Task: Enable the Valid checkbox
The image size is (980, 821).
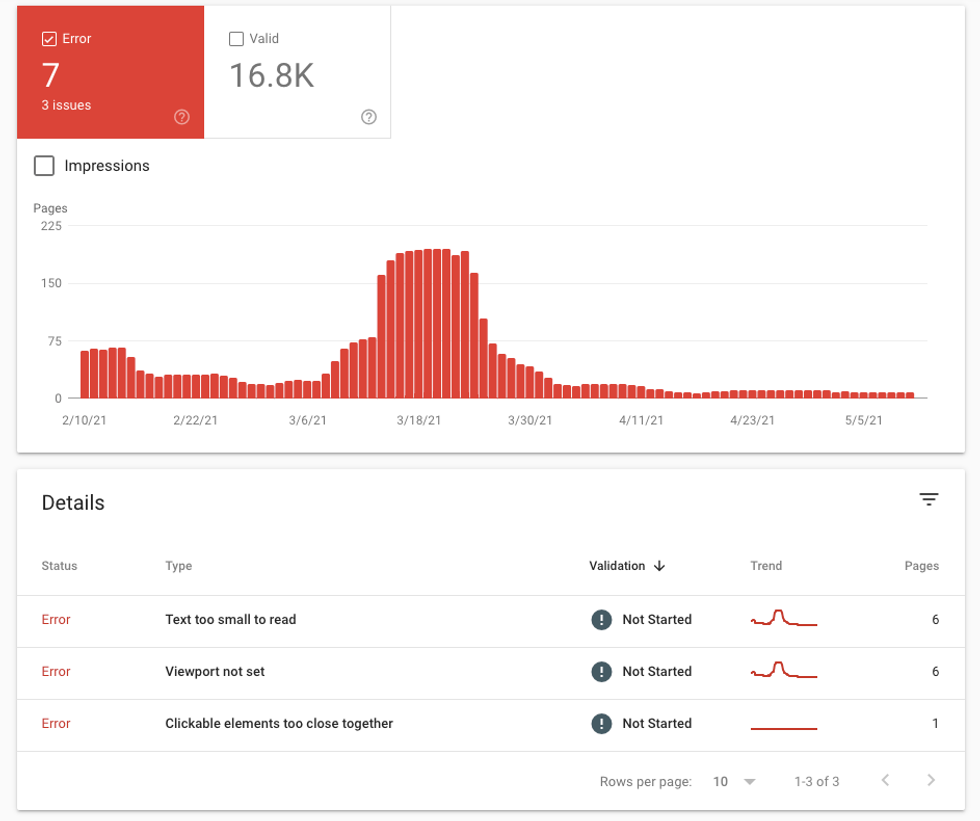Action: point(237,39)
